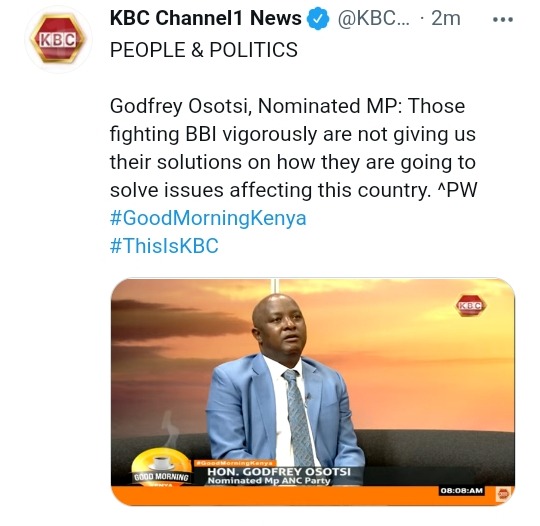Click the PEOPLE & POLITICS heading text
The image size is (540, 526).
coord(204,50)
